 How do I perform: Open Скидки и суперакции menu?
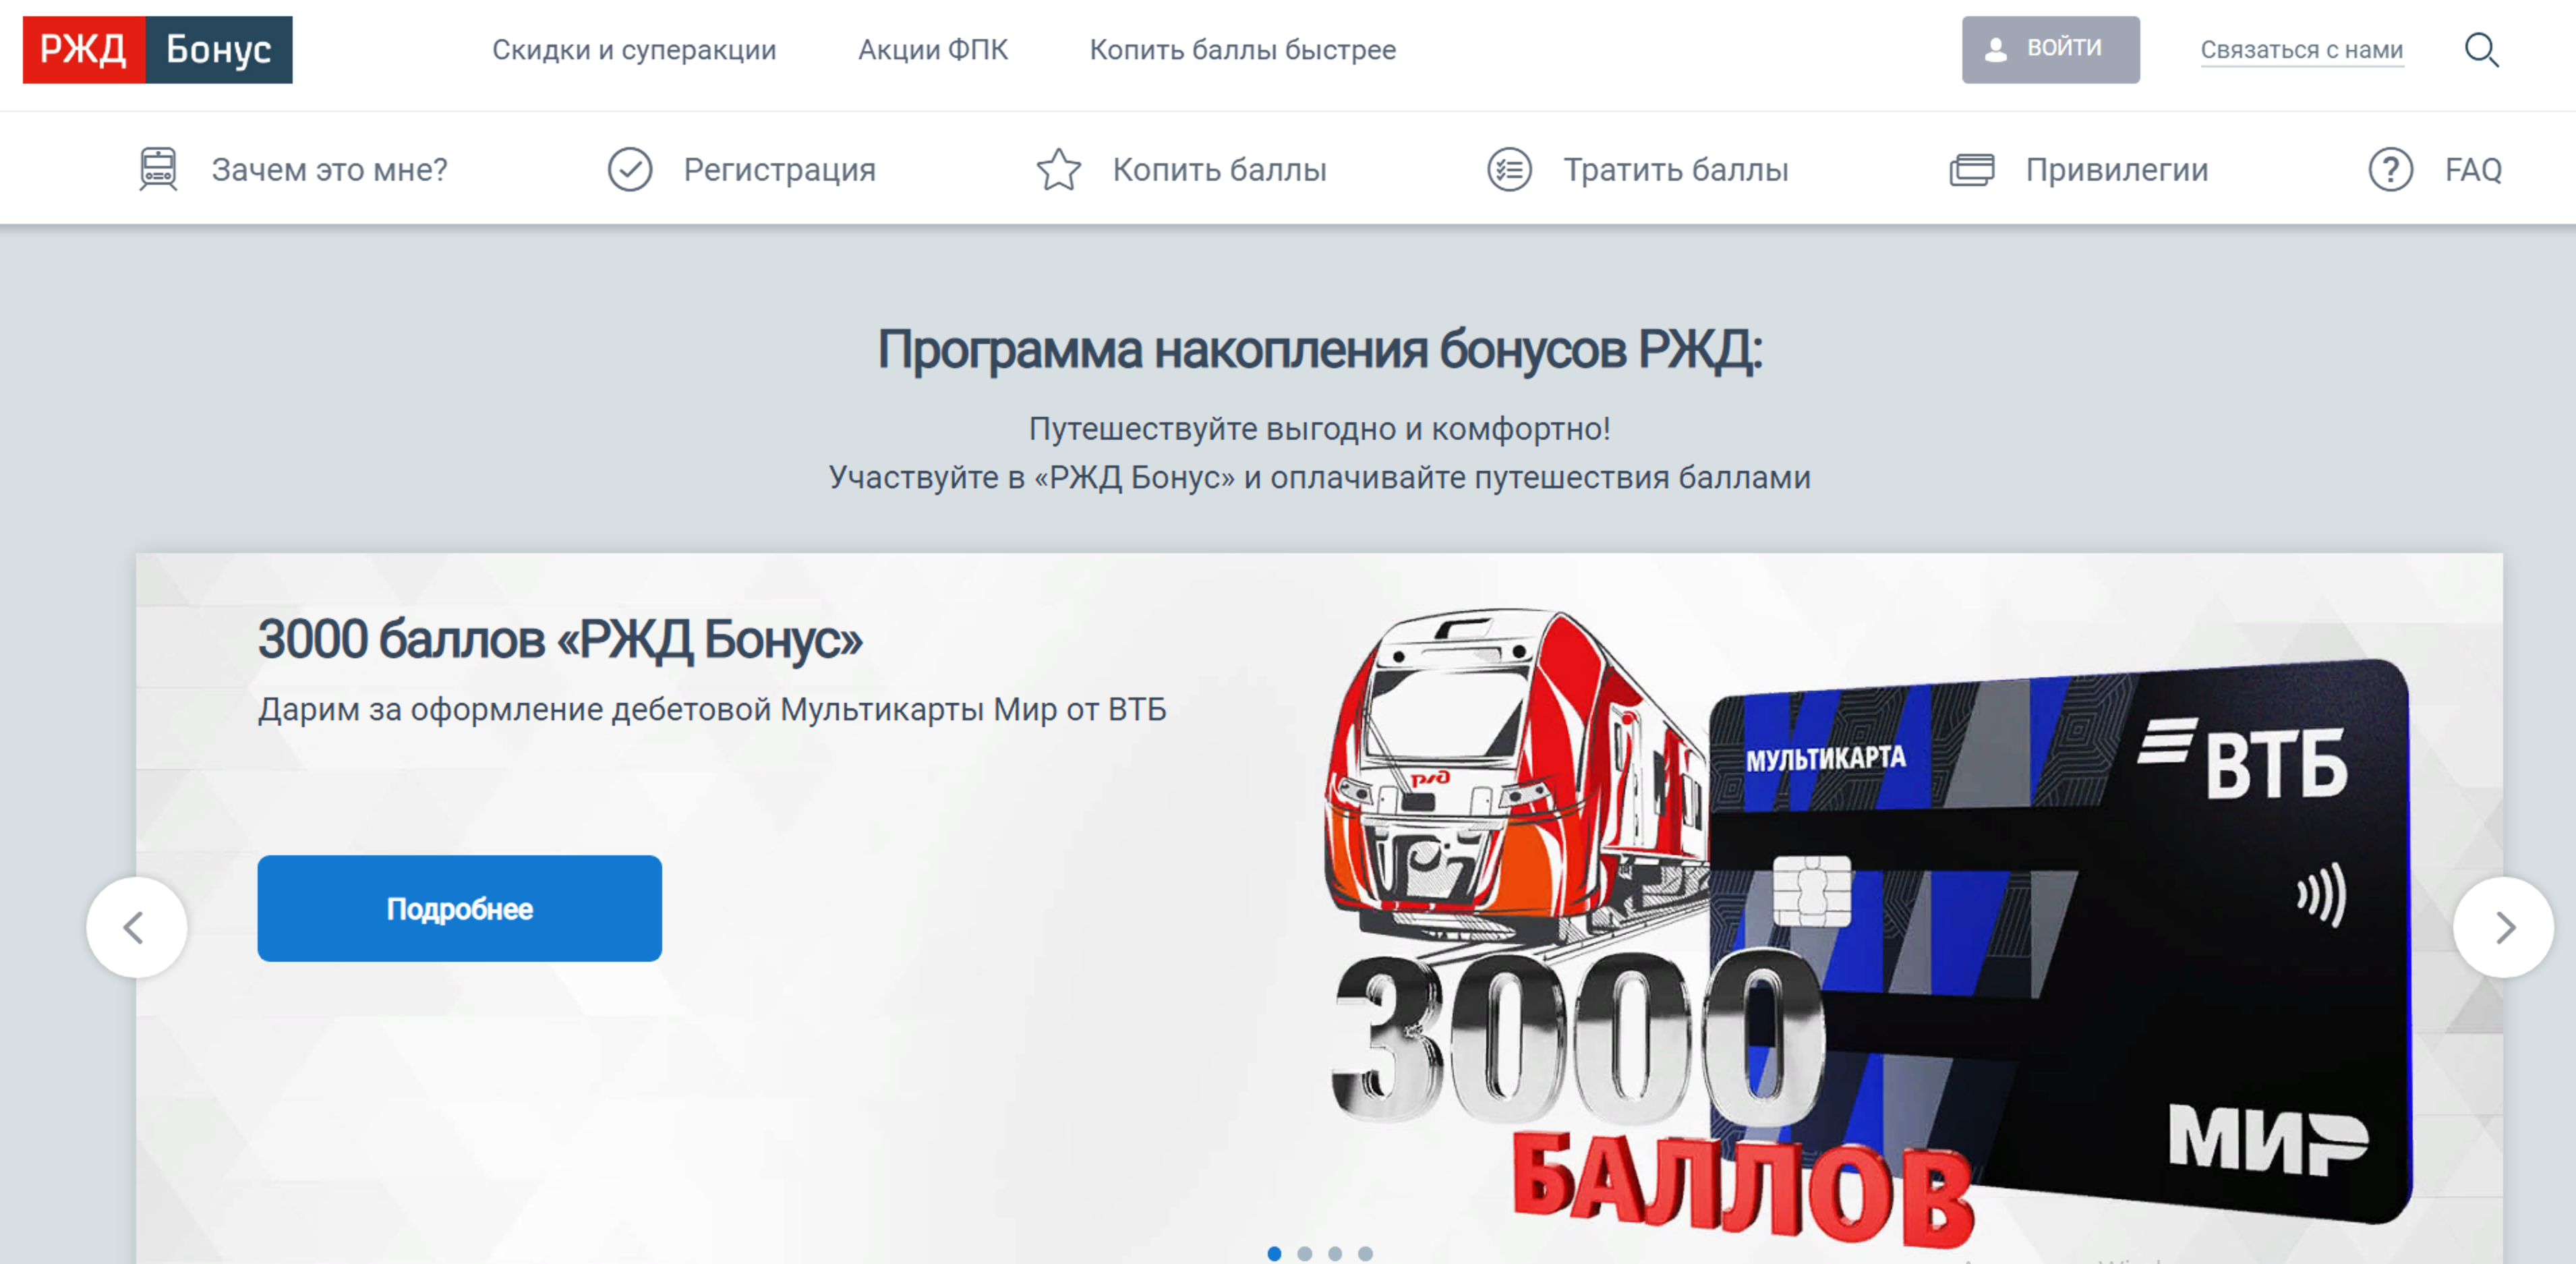coord(634,49)
